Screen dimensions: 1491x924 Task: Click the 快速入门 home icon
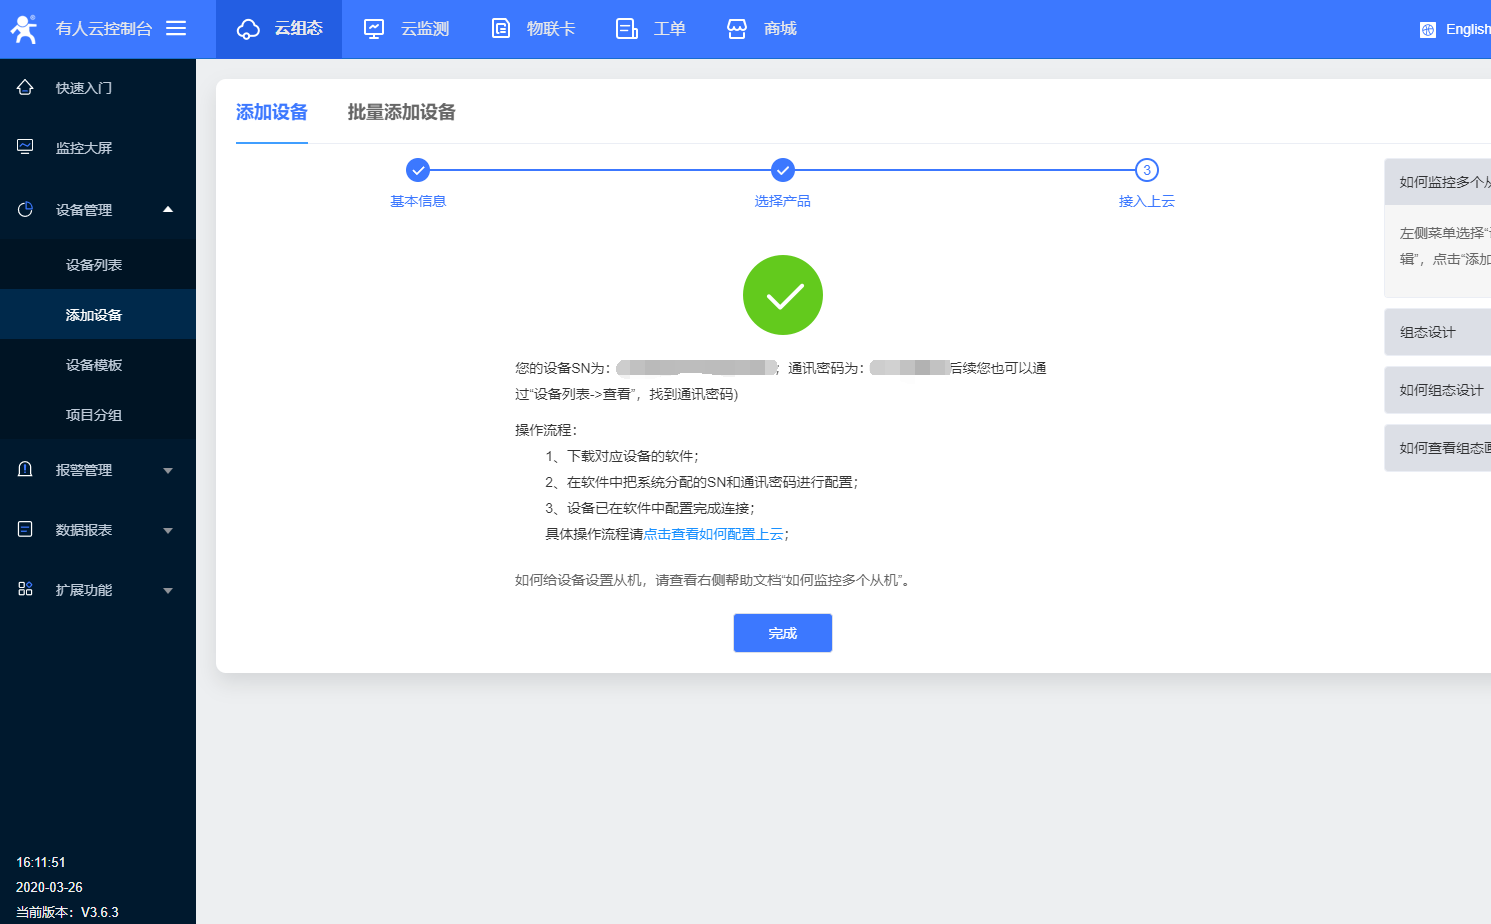click(x=26, y=88)
